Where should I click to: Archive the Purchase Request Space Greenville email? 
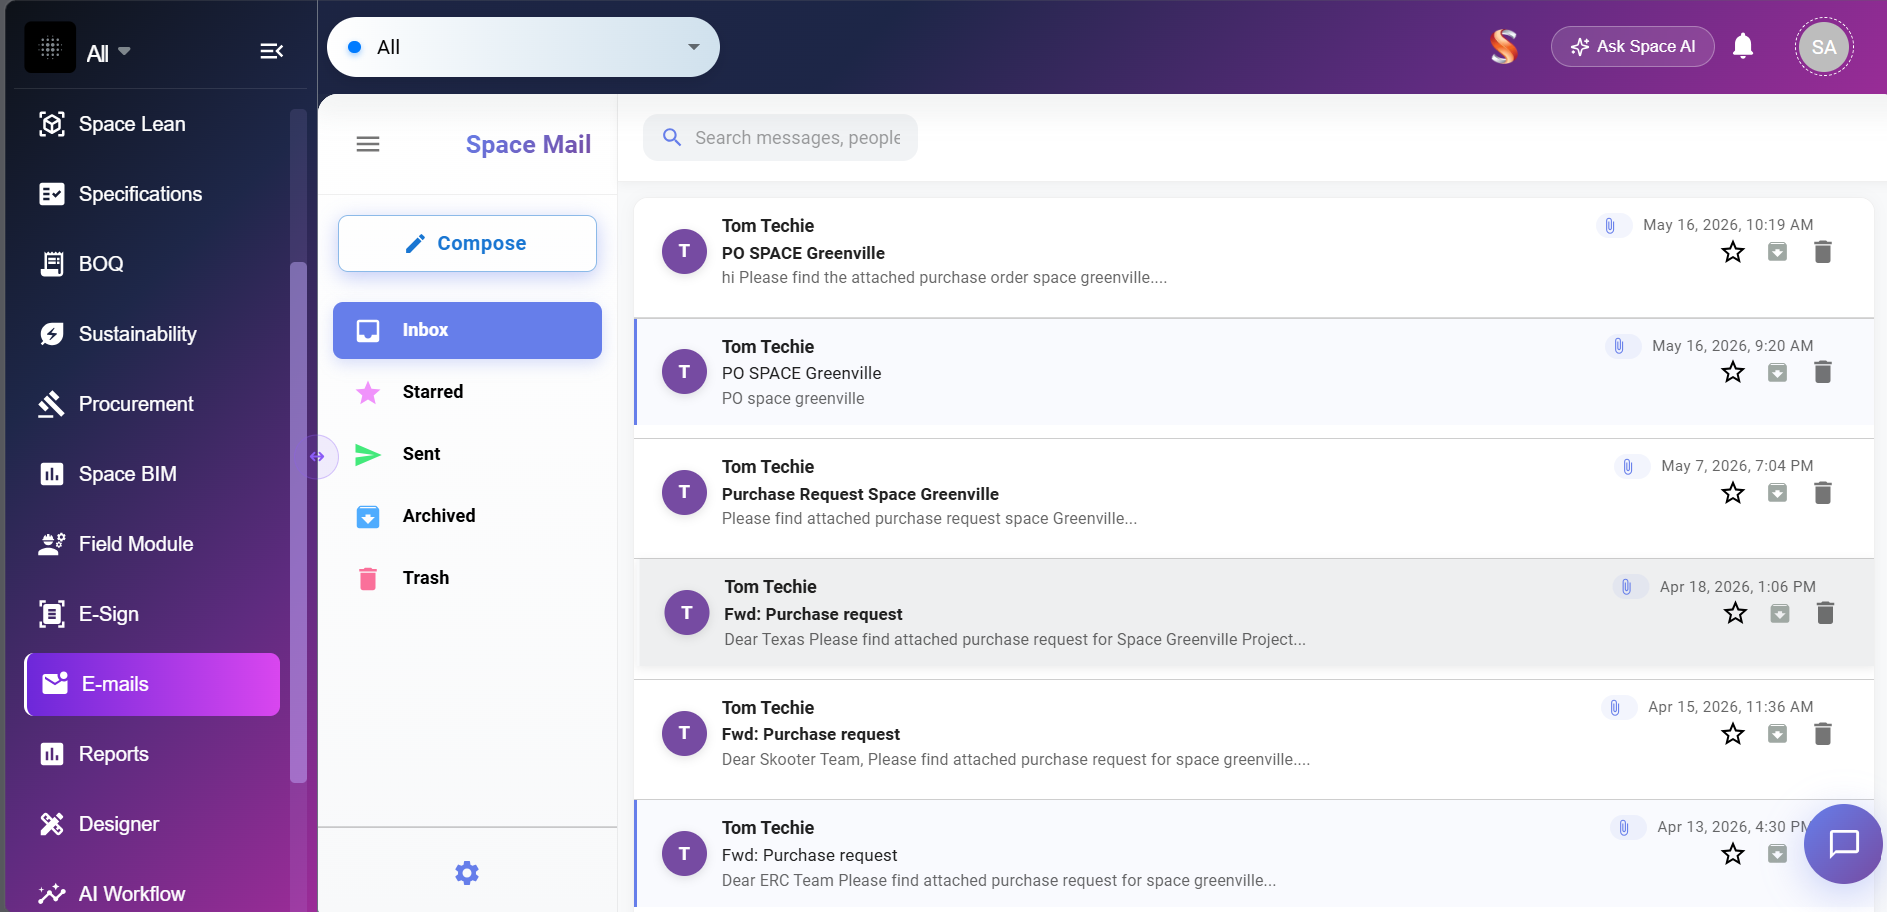[1777, 493]
